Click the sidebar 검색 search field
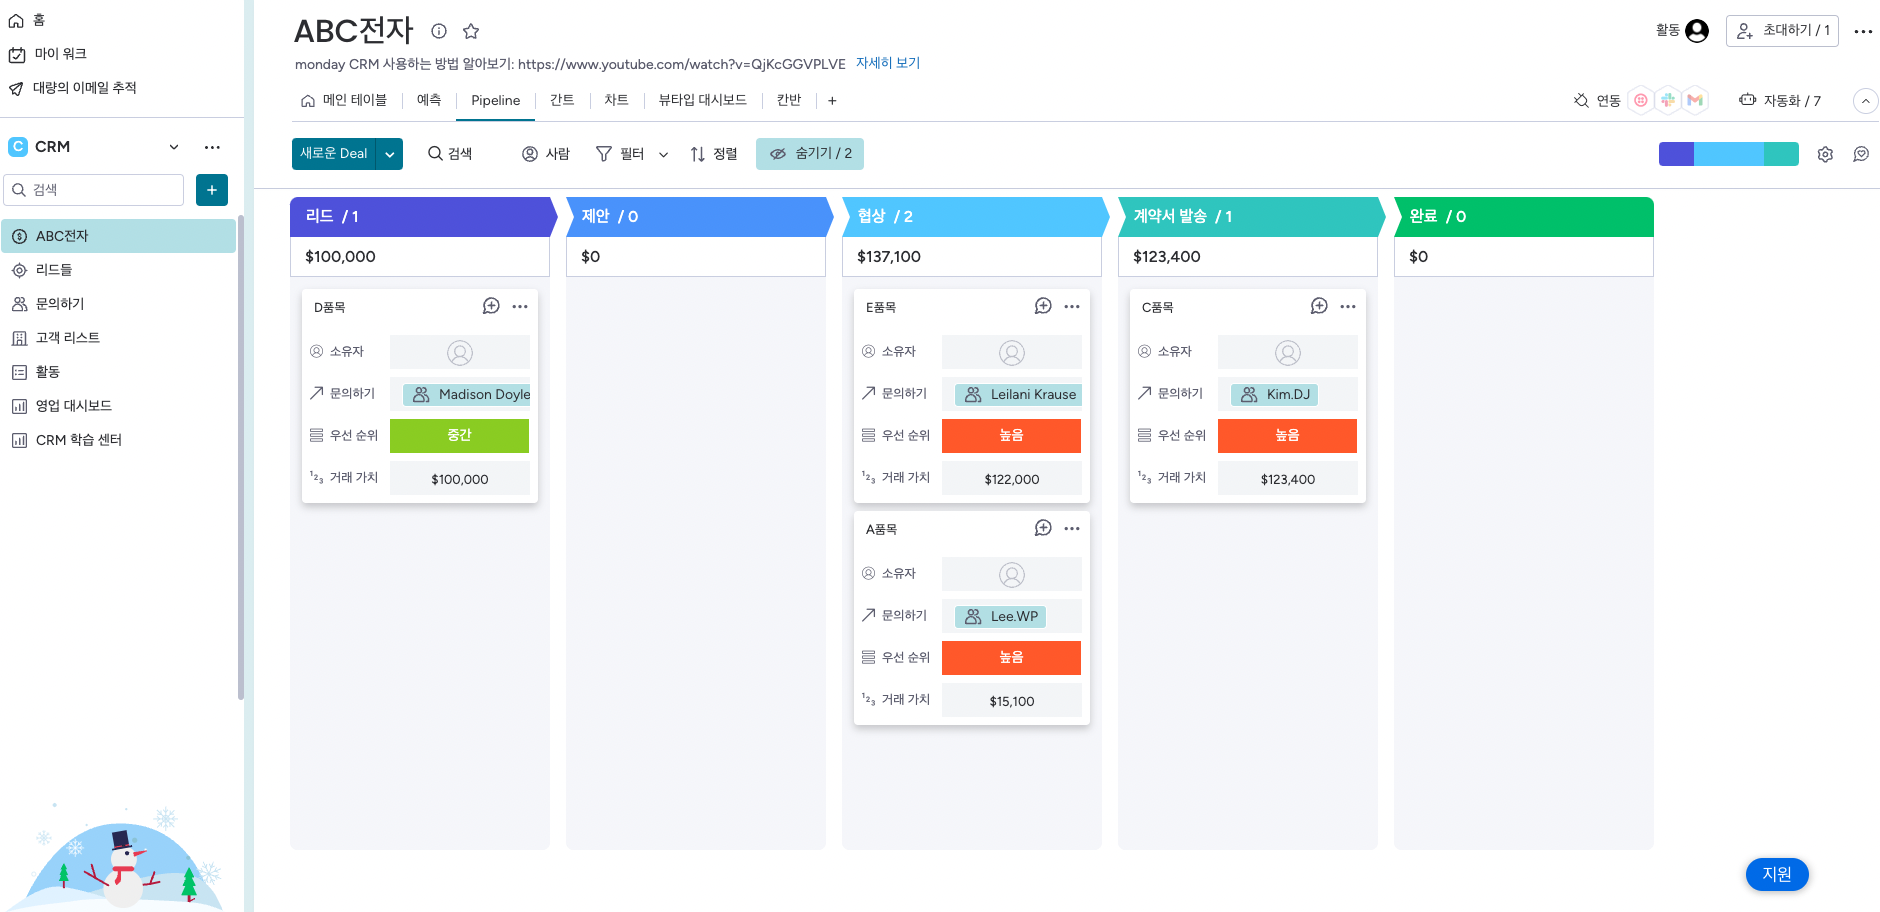1880x912 pixels. [95, 190]
